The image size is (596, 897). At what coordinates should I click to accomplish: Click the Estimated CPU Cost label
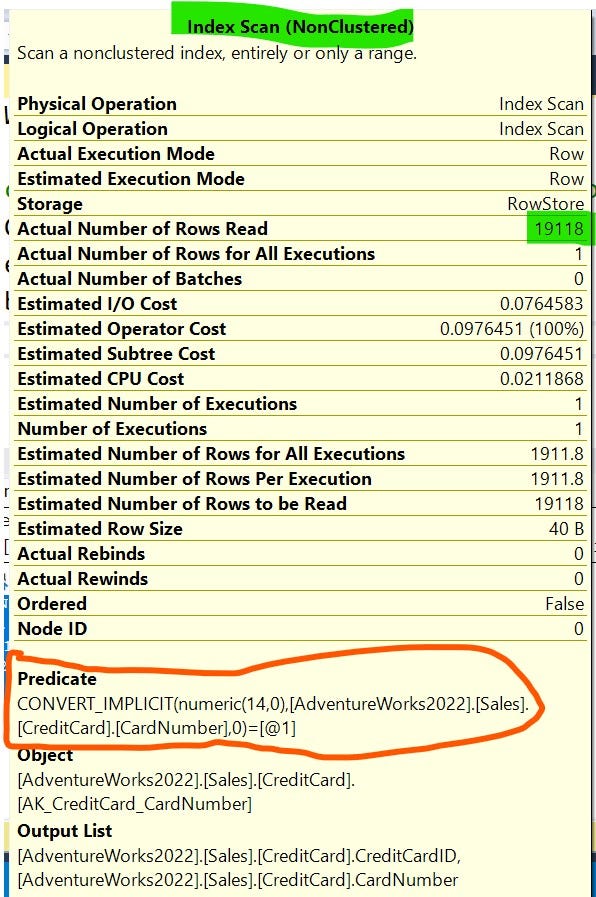tap(101, 379)
